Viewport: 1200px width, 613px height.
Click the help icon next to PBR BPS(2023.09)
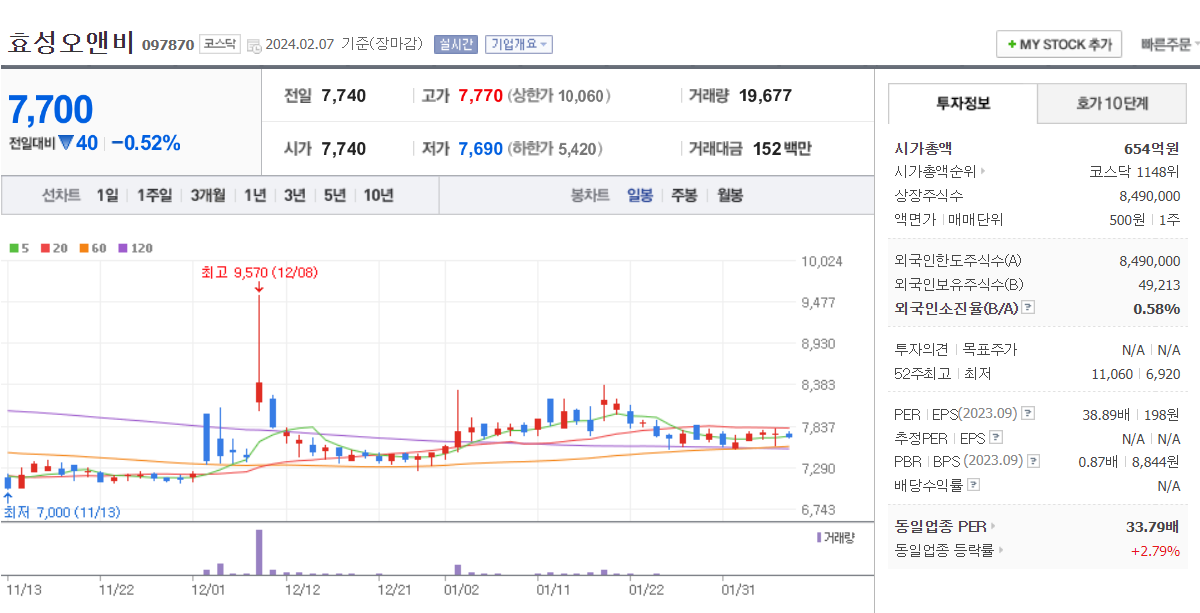tap(1033, 461)
